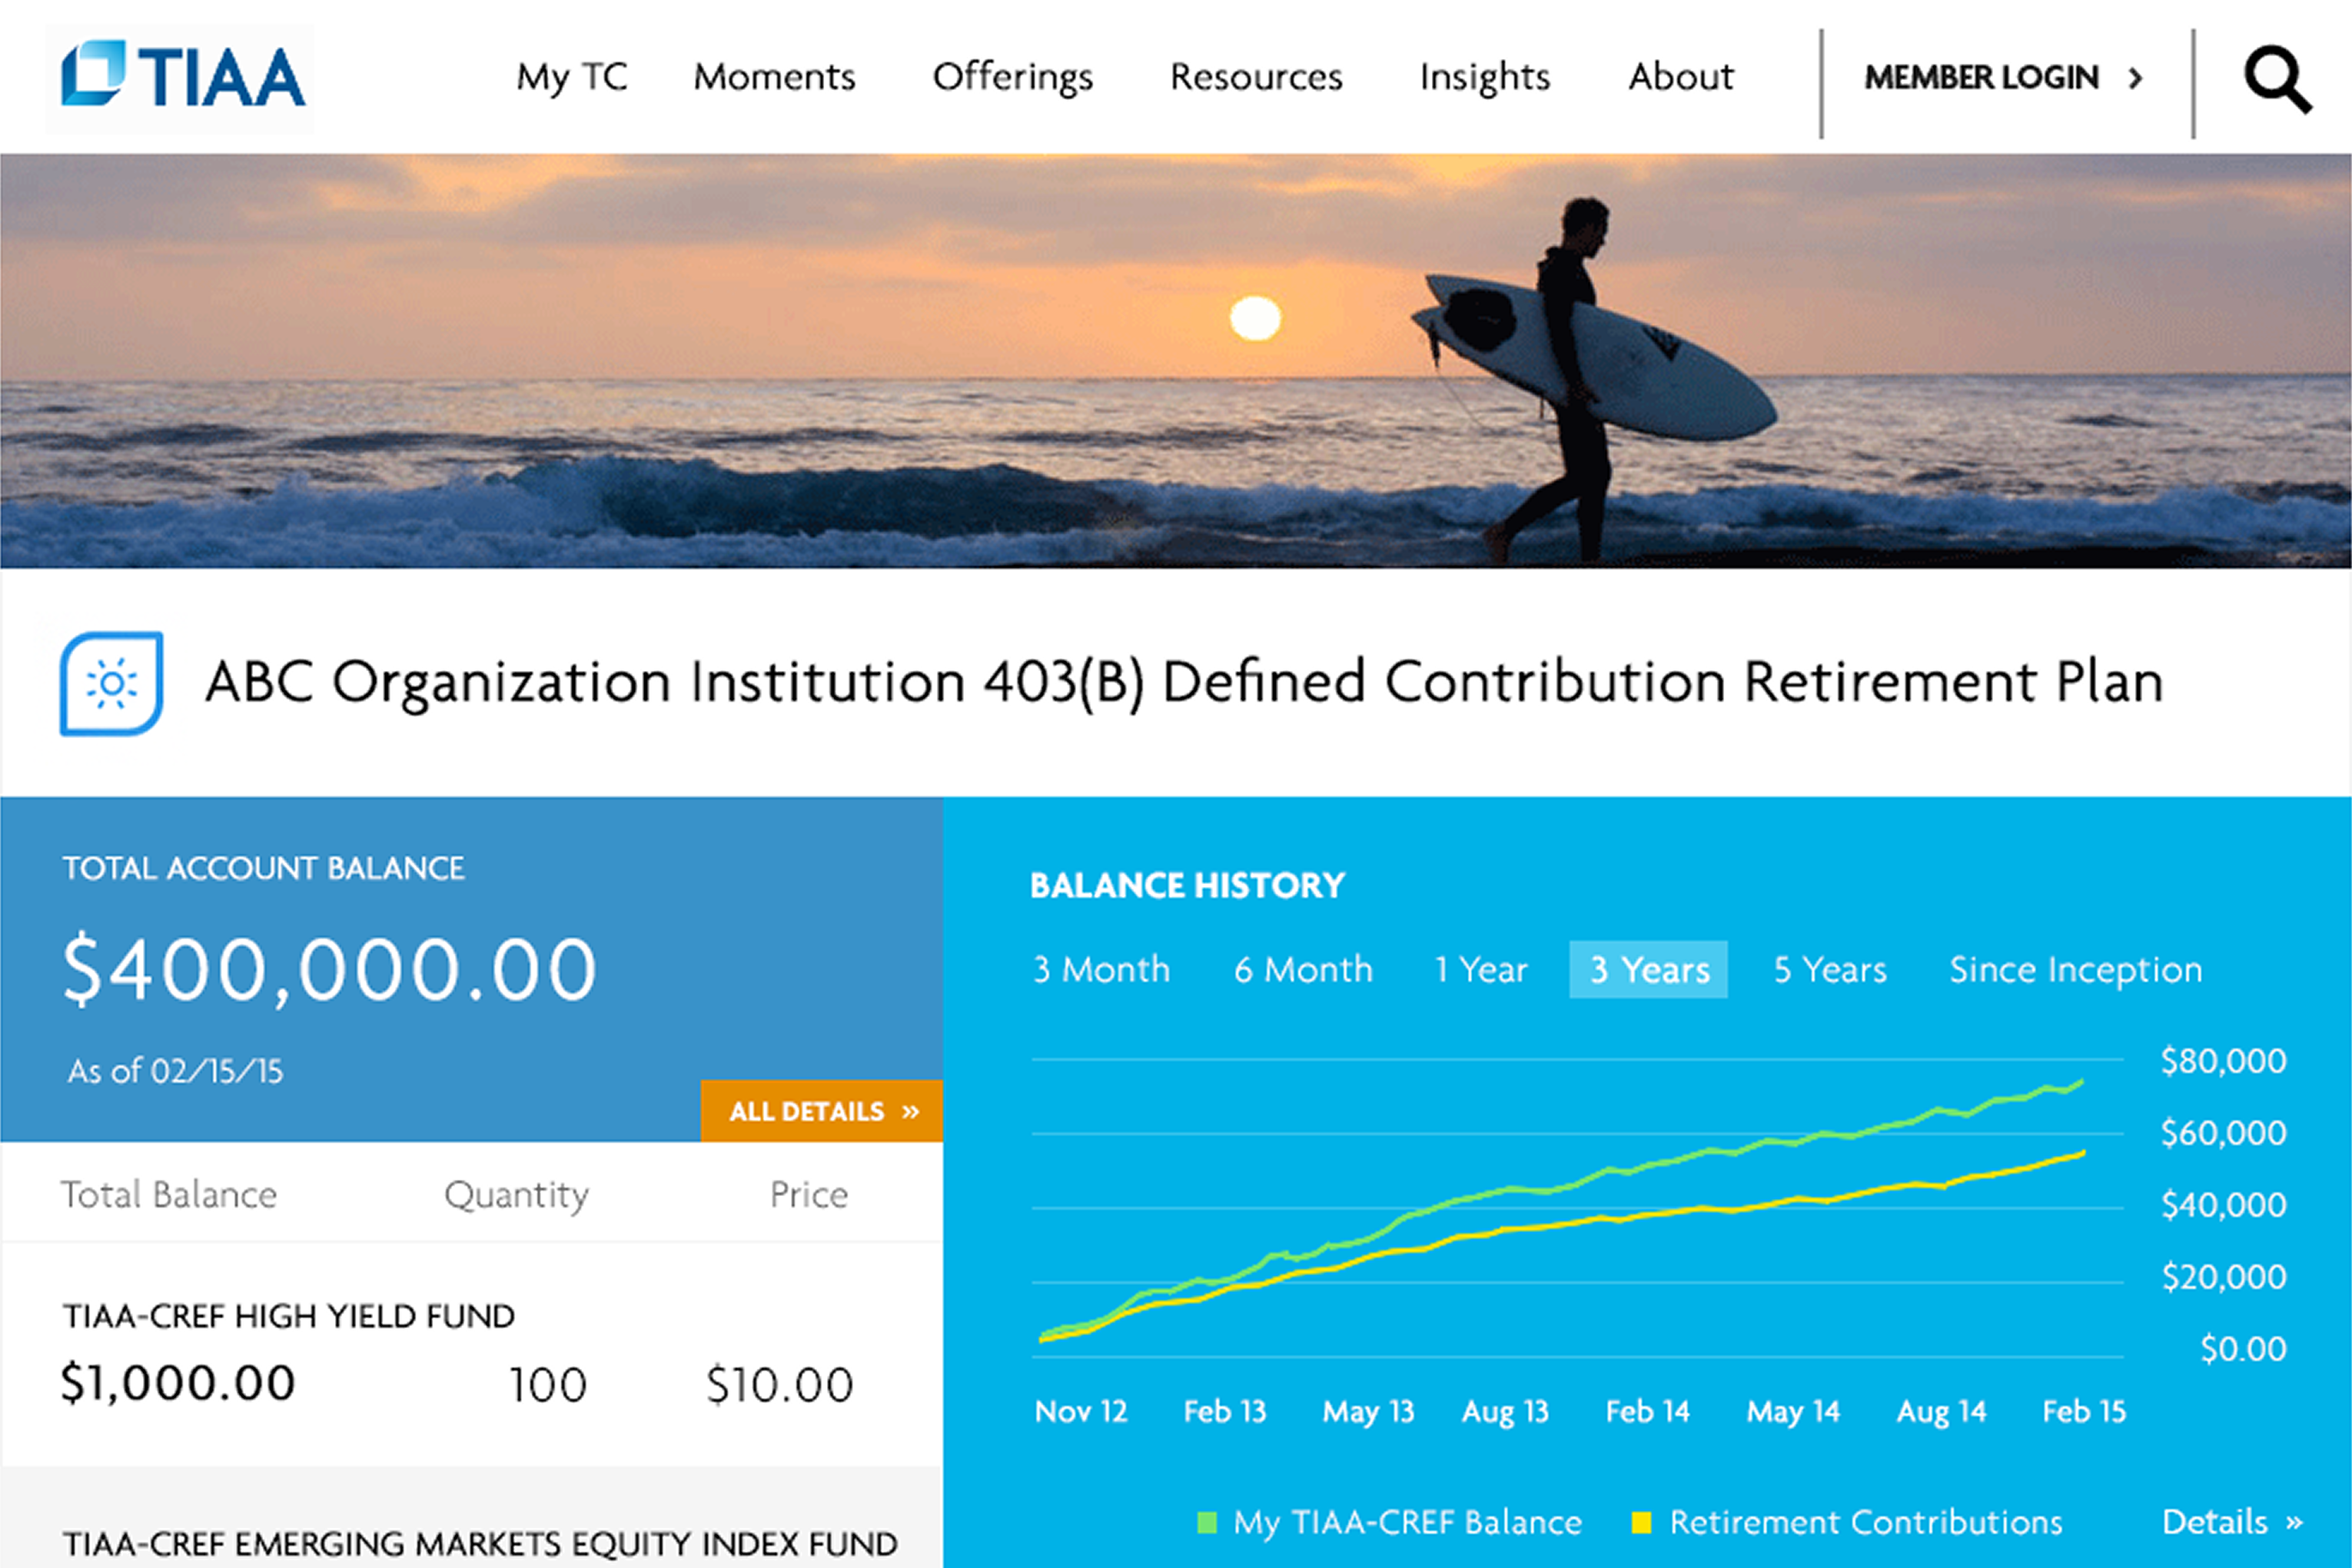Open the Offerings menu

pos(1012,77)
